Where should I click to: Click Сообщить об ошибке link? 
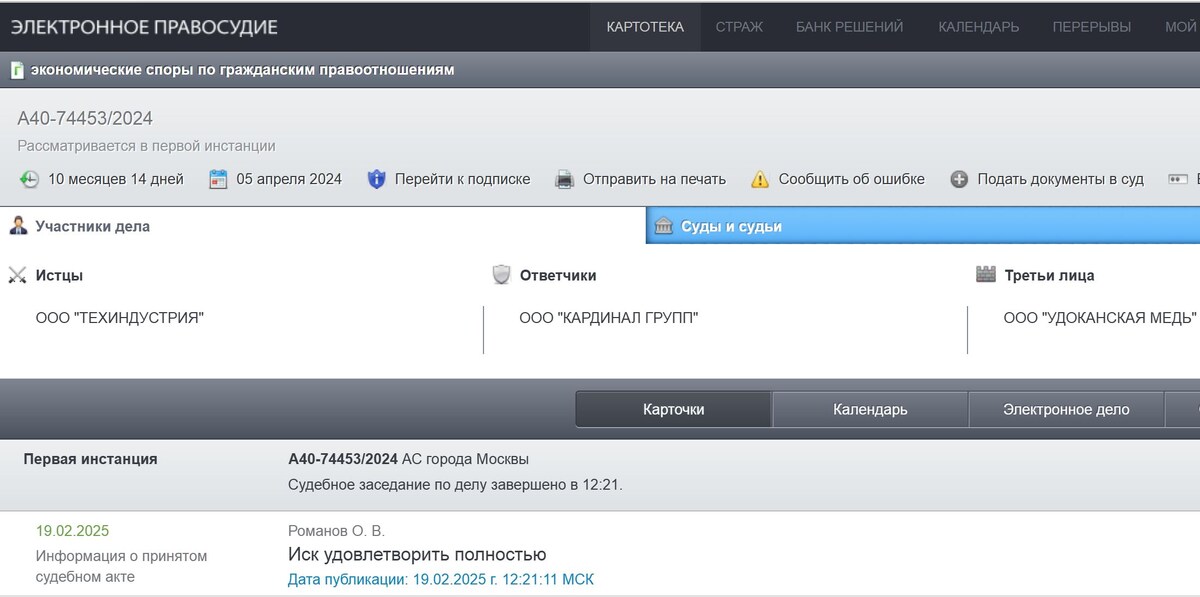(851, 180)
